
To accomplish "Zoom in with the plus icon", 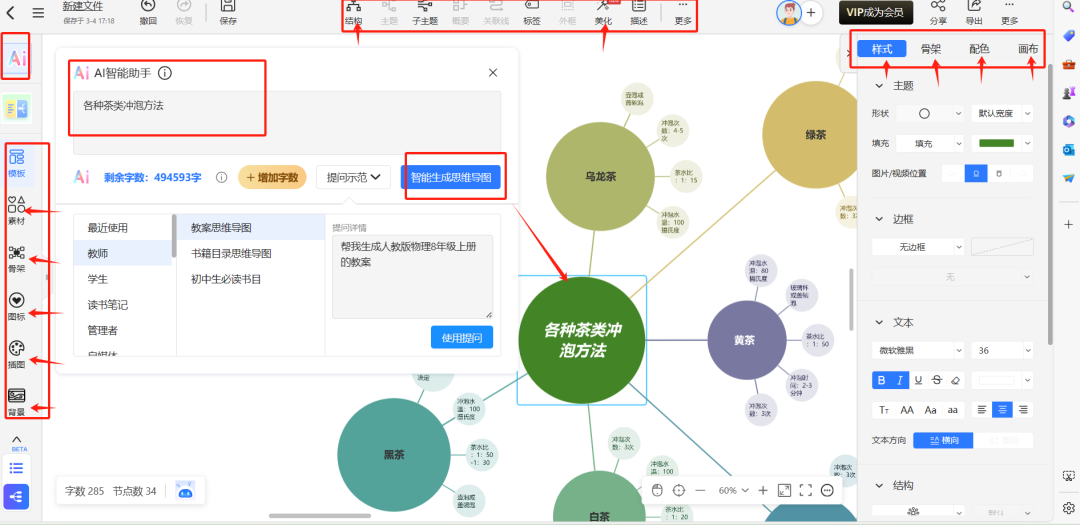I will (x=762, y=491).
